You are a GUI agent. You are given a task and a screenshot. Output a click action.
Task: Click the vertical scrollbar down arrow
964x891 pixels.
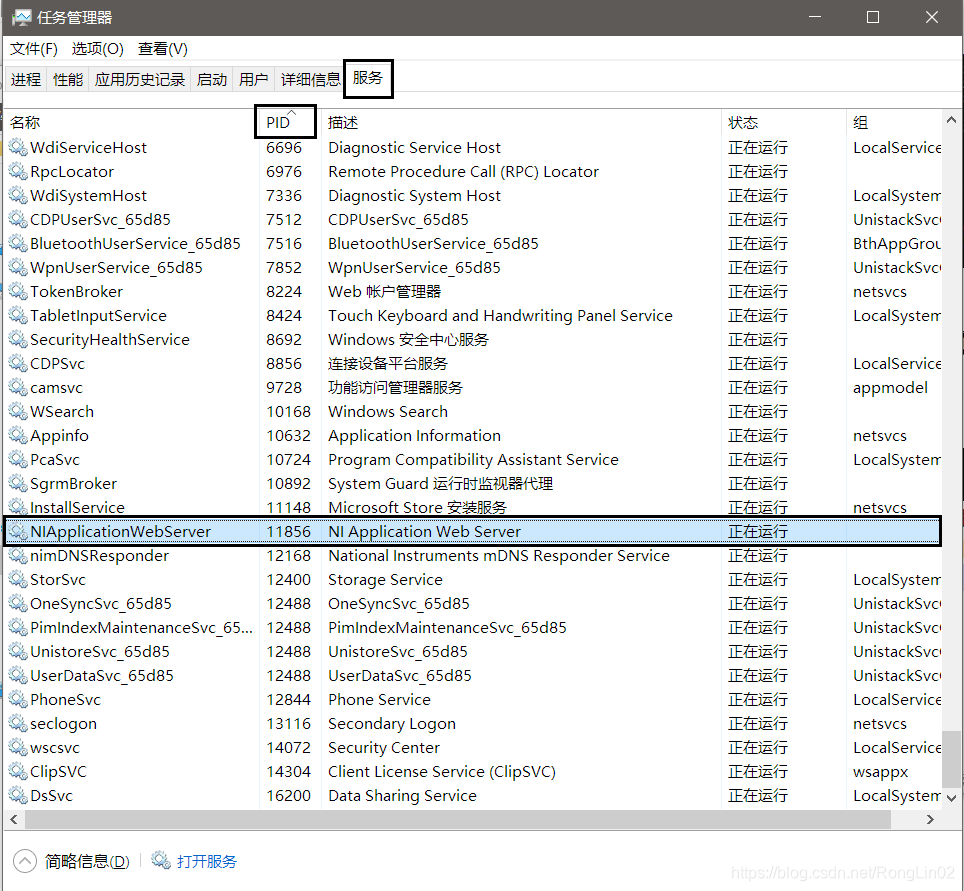click(x=951, y=798)
